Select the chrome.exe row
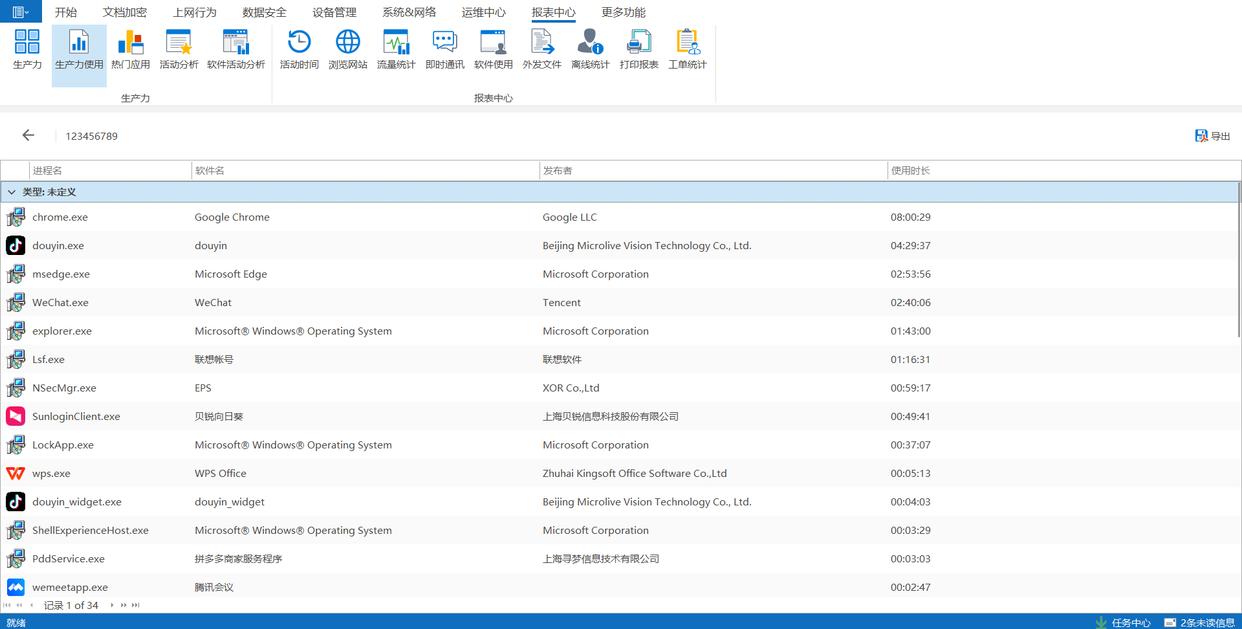The width and height of the screenshot is (1242, 629). tap(60, 217)
